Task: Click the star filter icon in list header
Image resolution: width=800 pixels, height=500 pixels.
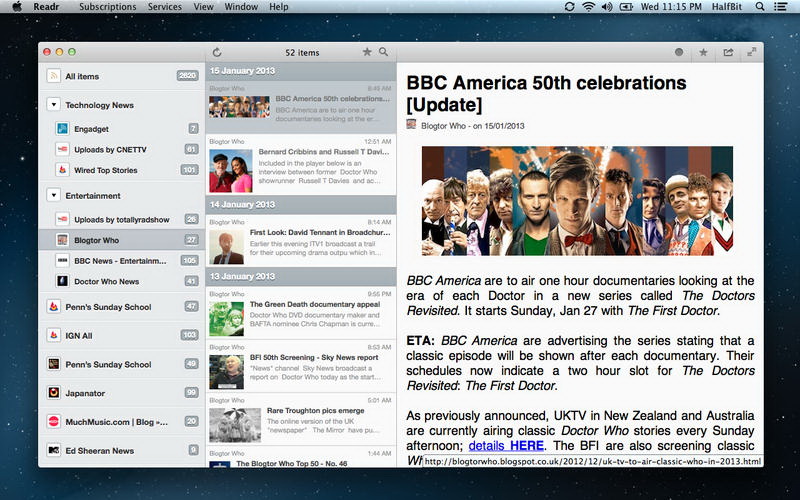Action: [x=367, y=52]
